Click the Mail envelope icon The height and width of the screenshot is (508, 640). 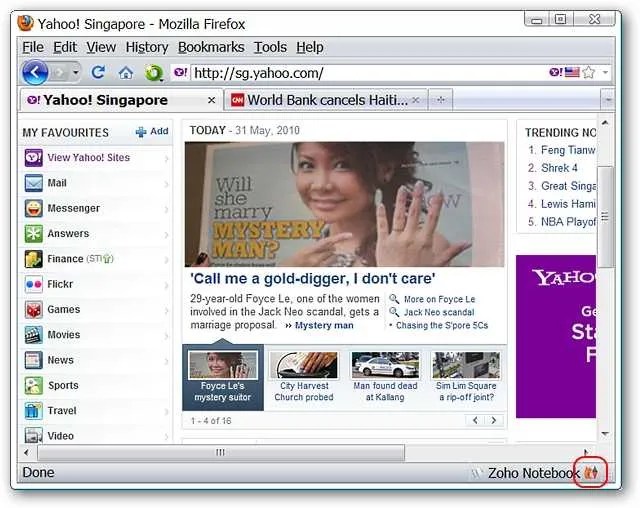tap(33, 183)
